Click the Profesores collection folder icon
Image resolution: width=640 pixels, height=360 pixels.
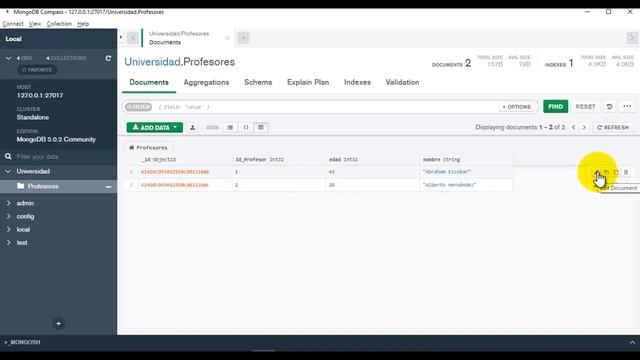coord(21,186)
